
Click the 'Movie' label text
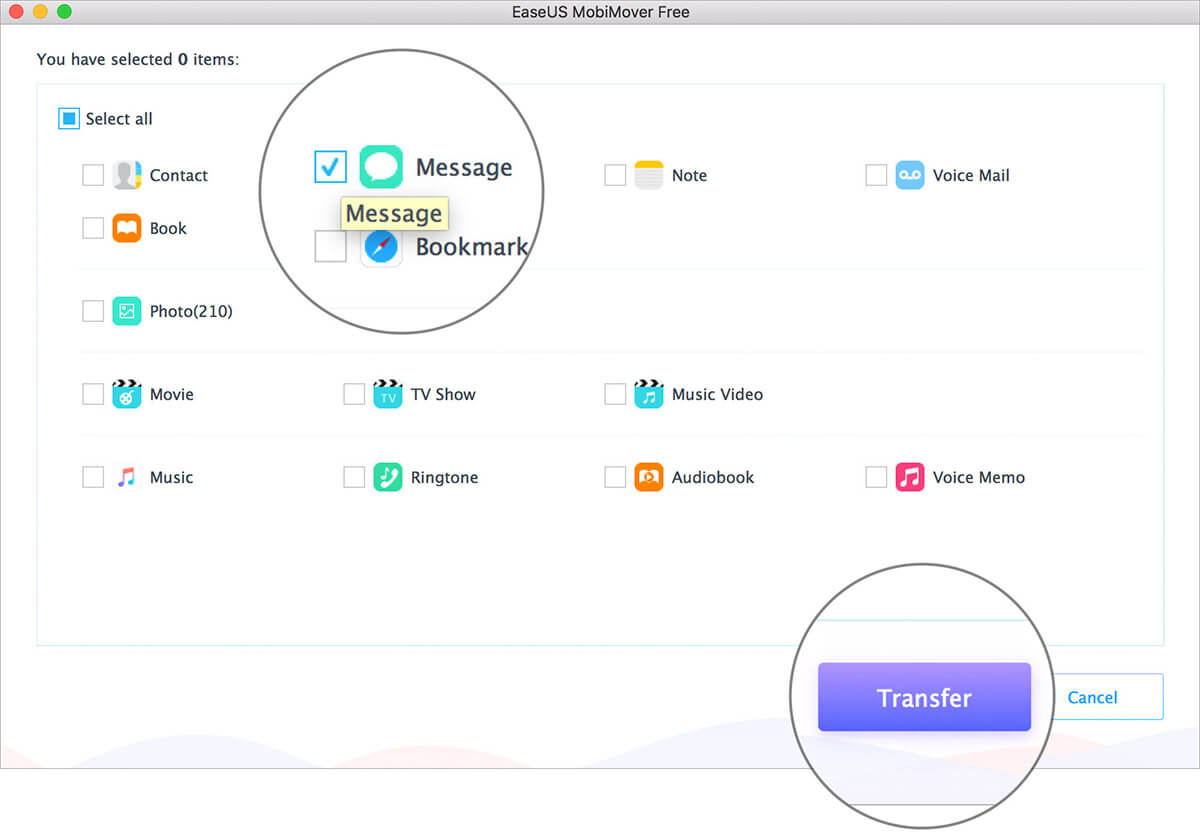172,394
